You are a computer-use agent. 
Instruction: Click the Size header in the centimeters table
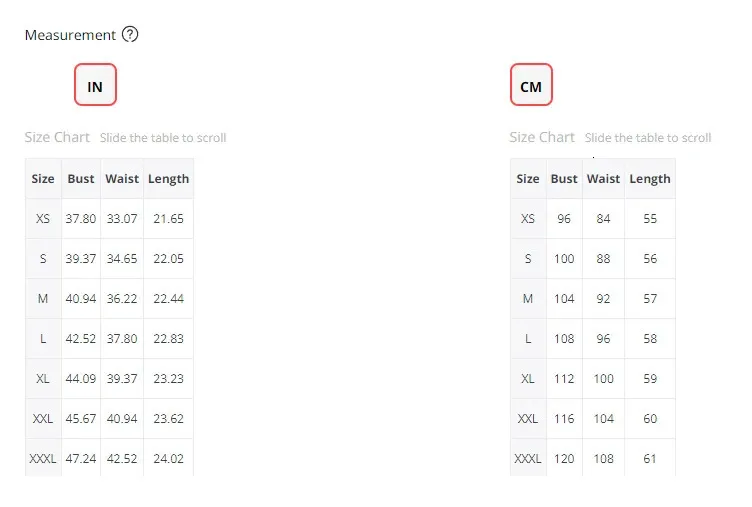(x=527, y=179)
